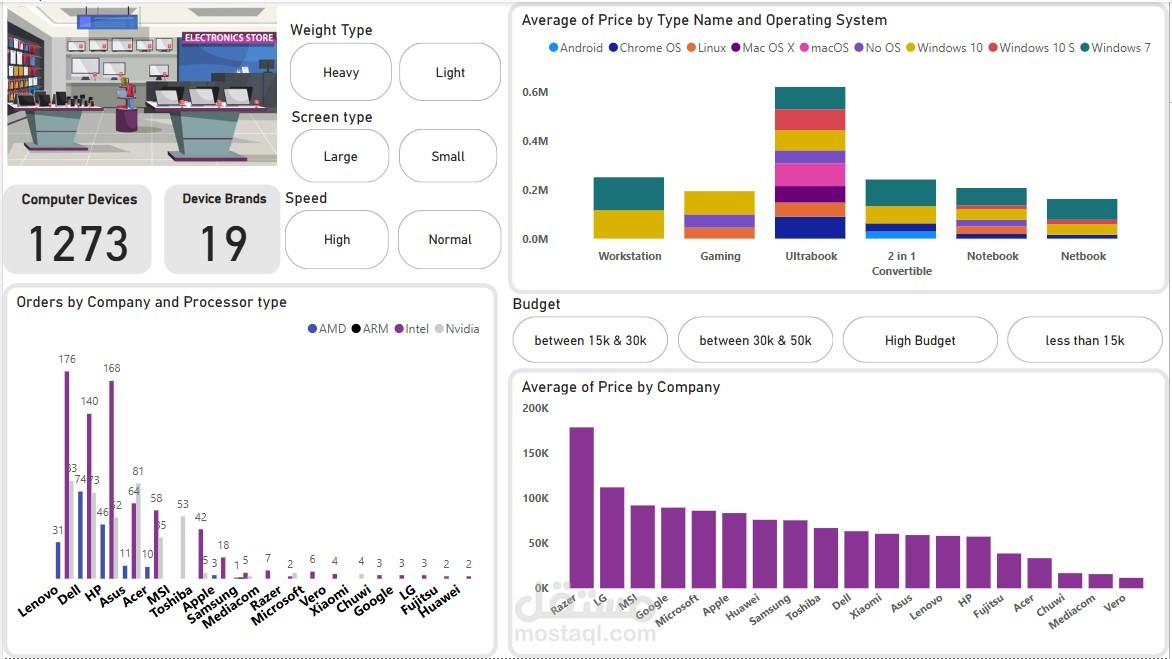Image resolution: width=1172 pixels, height=659 pixels.
Task: Click the '200K' y-axis label
Action: point(535,408)
